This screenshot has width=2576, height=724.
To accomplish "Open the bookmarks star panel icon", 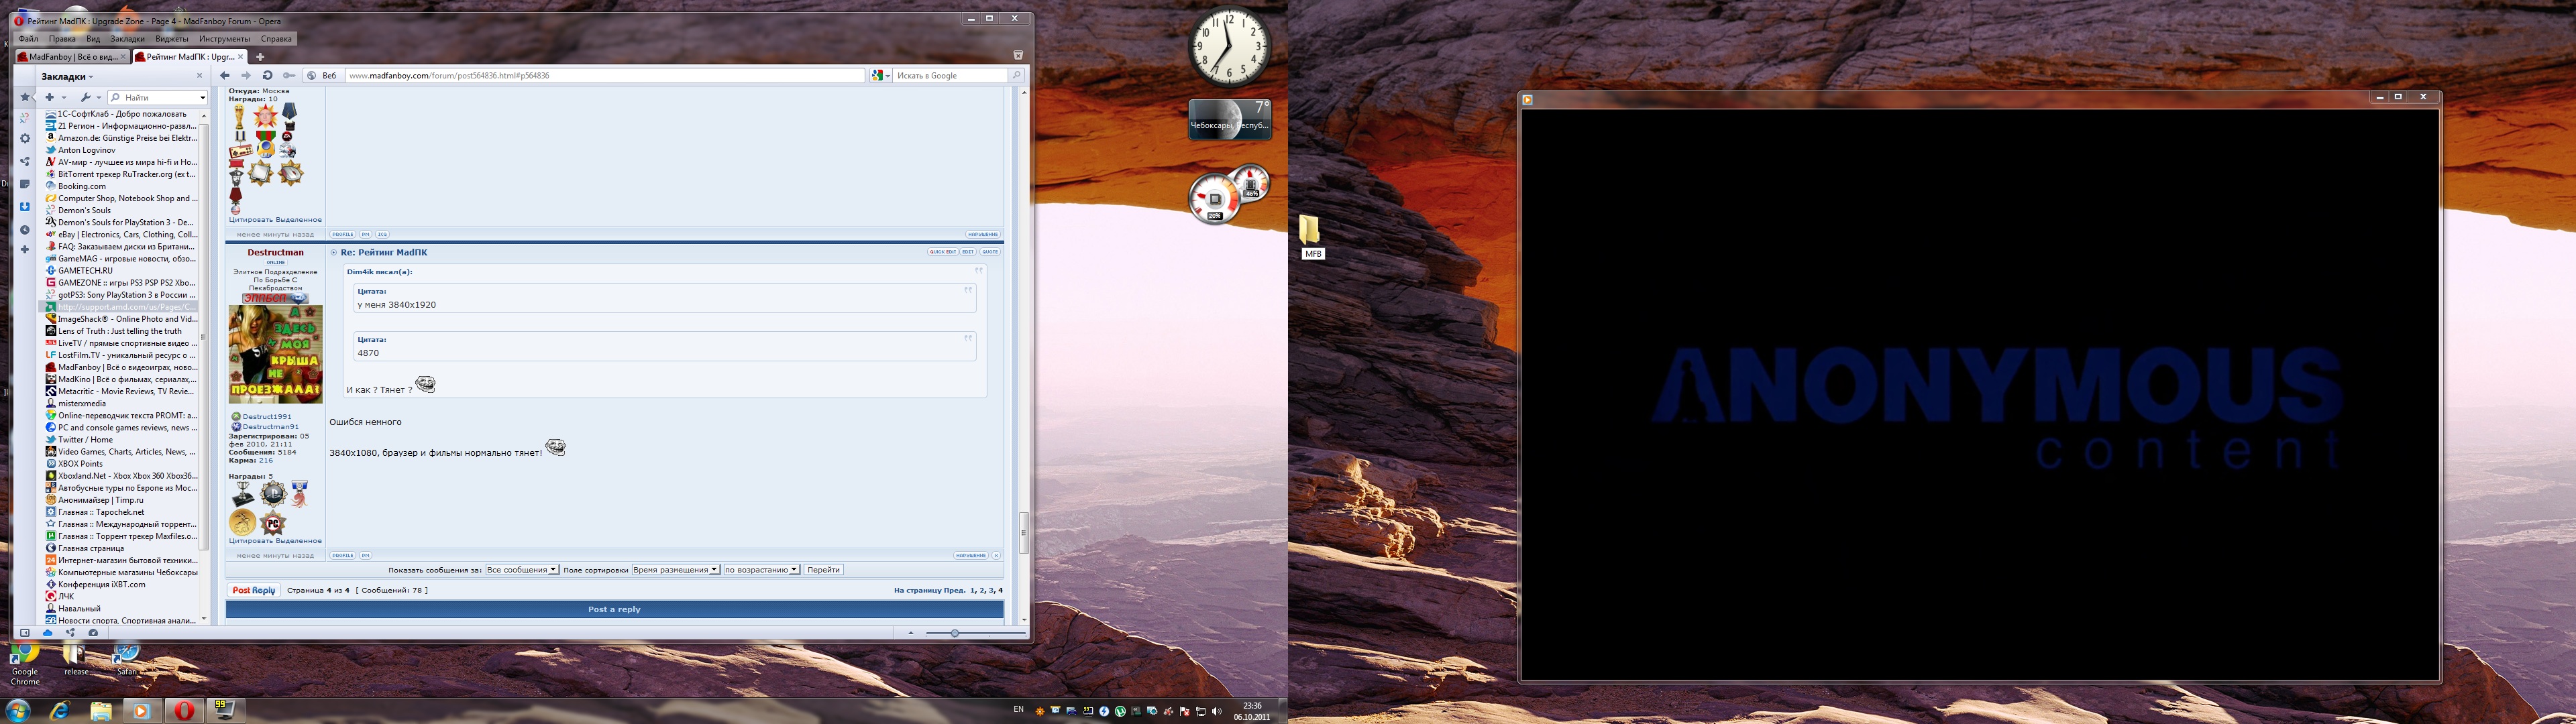I will tap(25, 97).
